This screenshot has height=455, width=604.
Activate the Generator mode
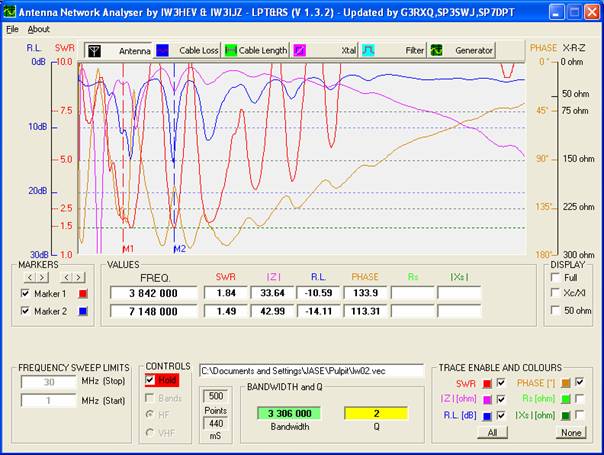437,50
